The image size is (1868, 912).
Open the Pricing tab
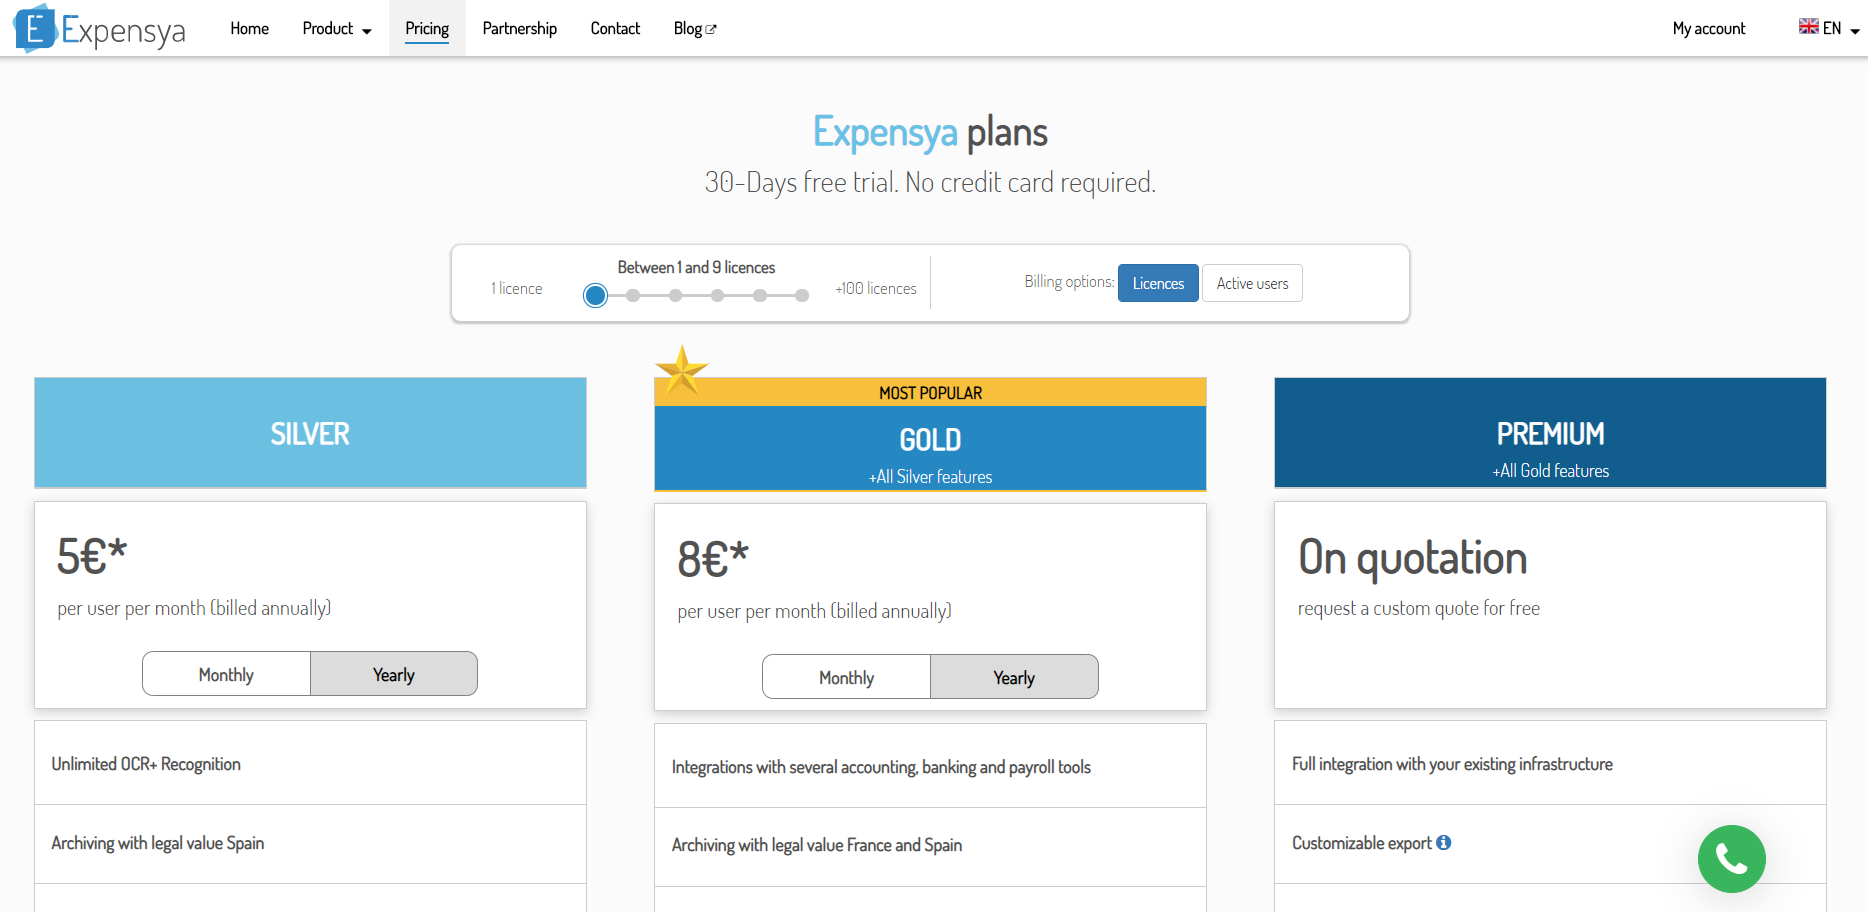point(427,28)
